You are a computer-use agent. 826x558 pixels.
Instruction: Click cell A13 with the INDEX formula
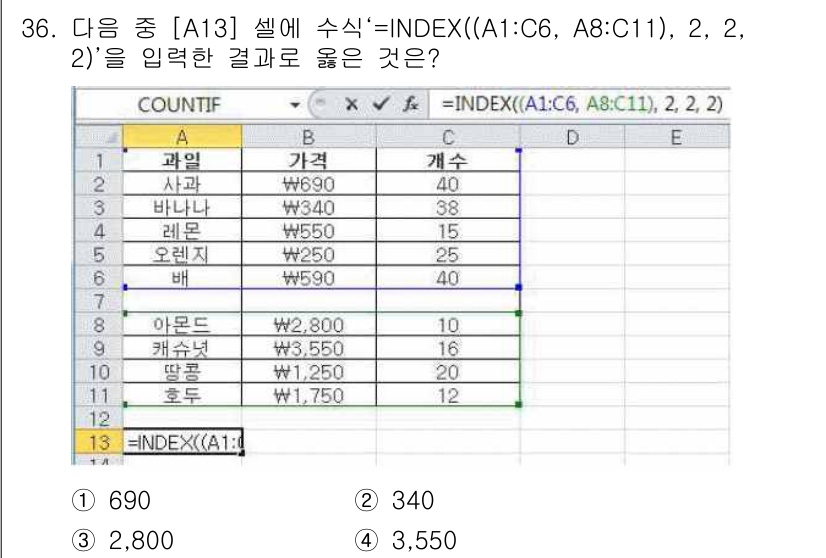[182, 442]
